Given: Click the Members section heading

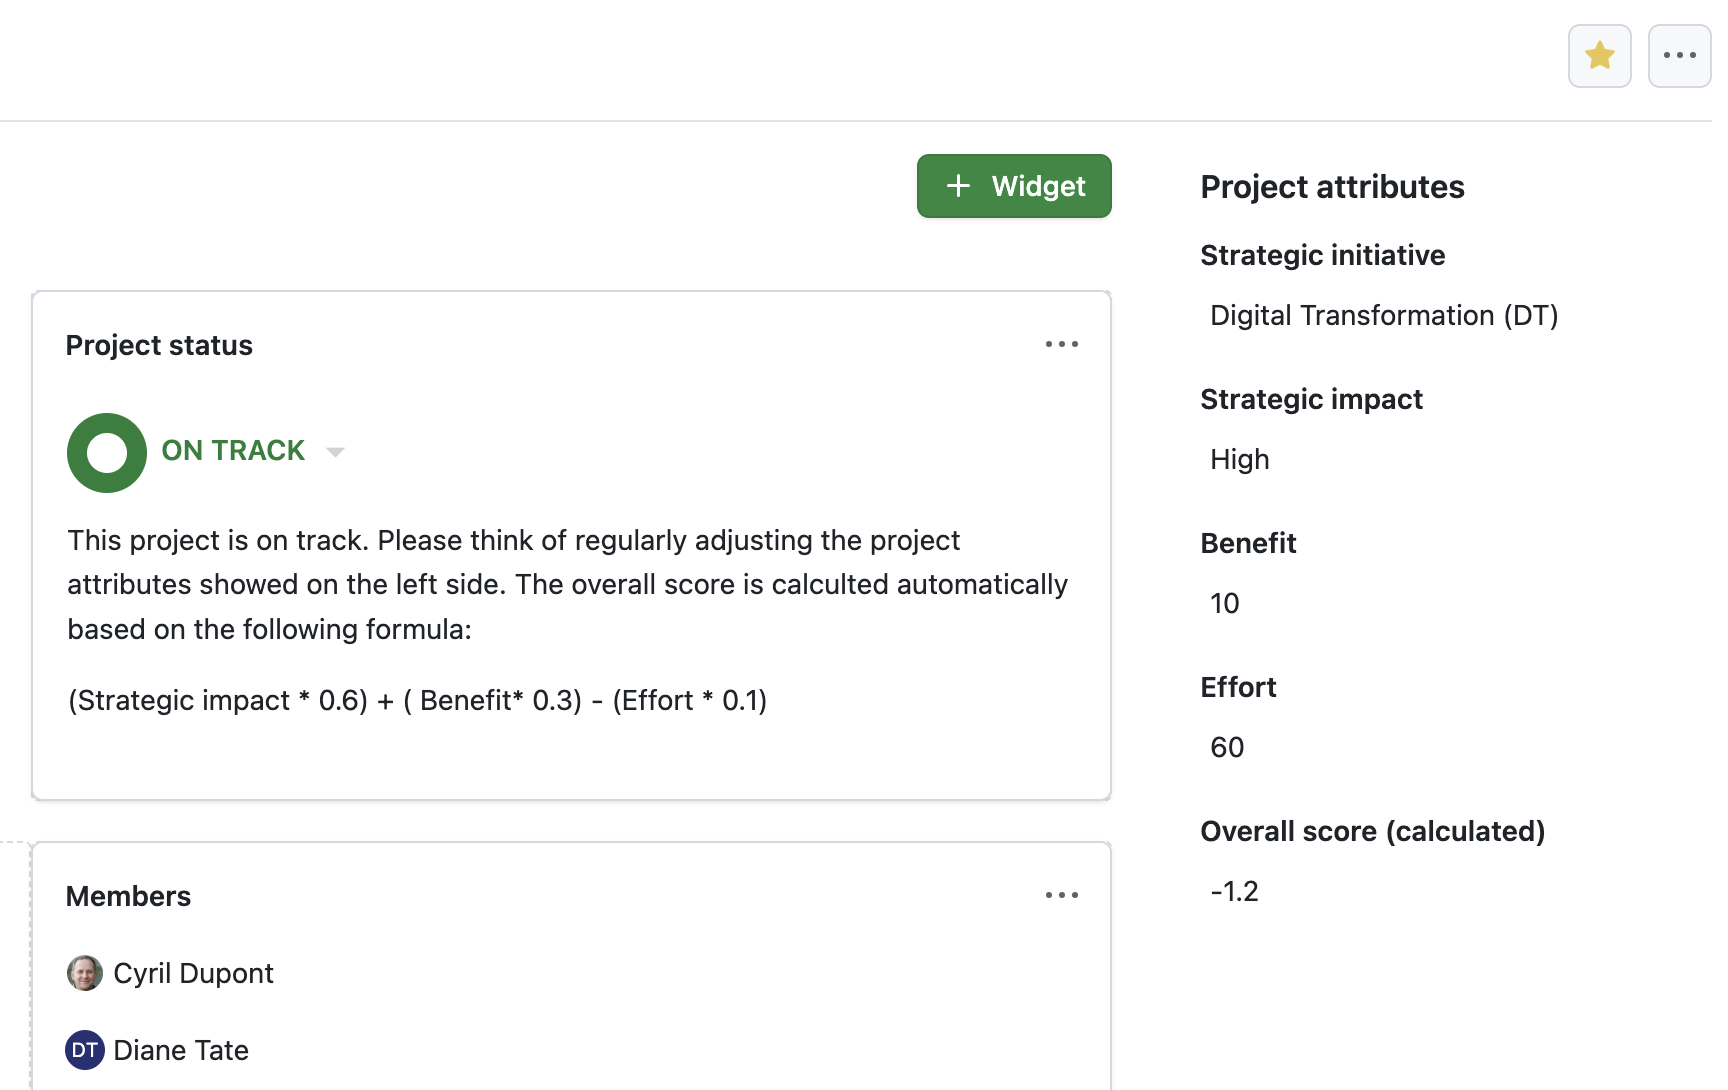Looking at the screenshot, I should [128, 896].
